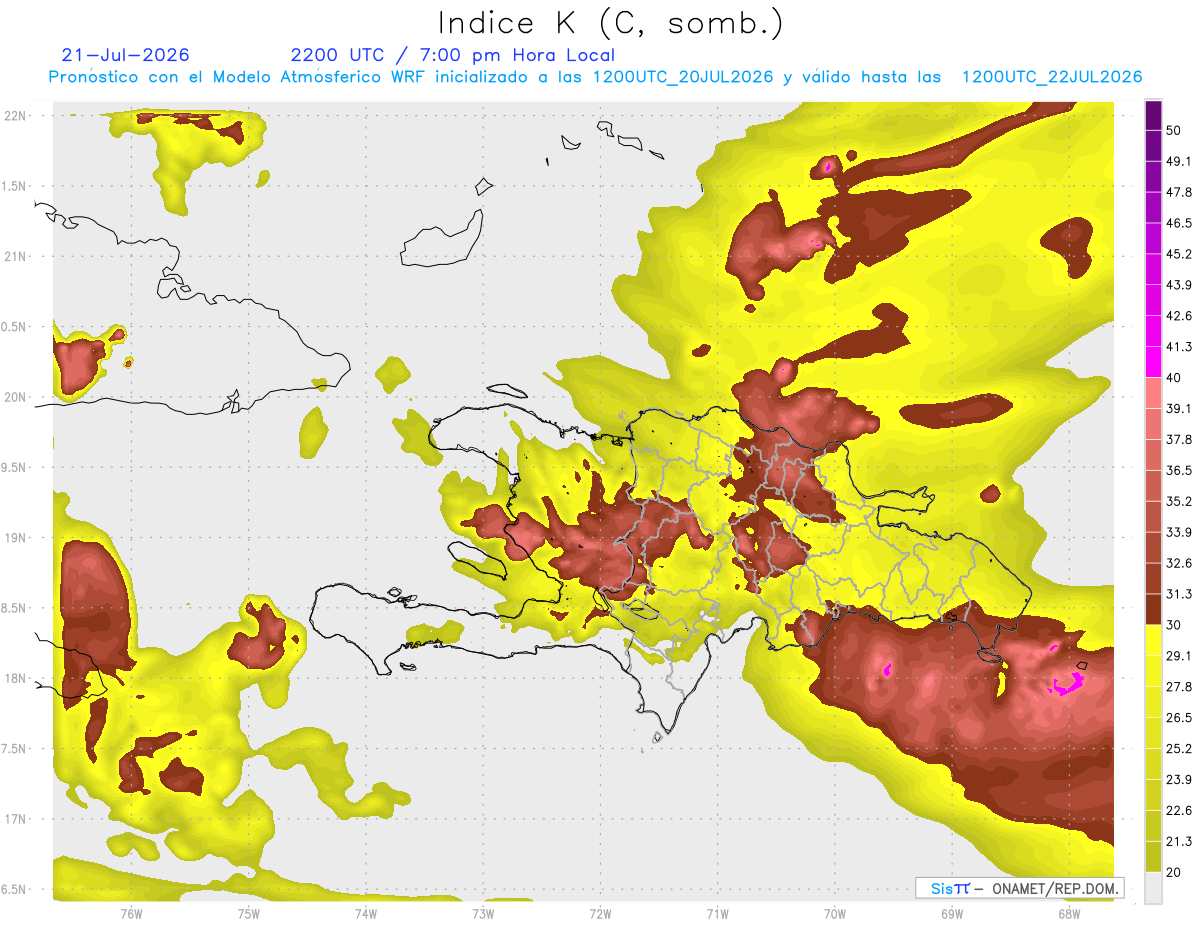Click the legend value "27.8"
The width and height of the screenshot is (1200, 927).
(x=1179, y=687)
